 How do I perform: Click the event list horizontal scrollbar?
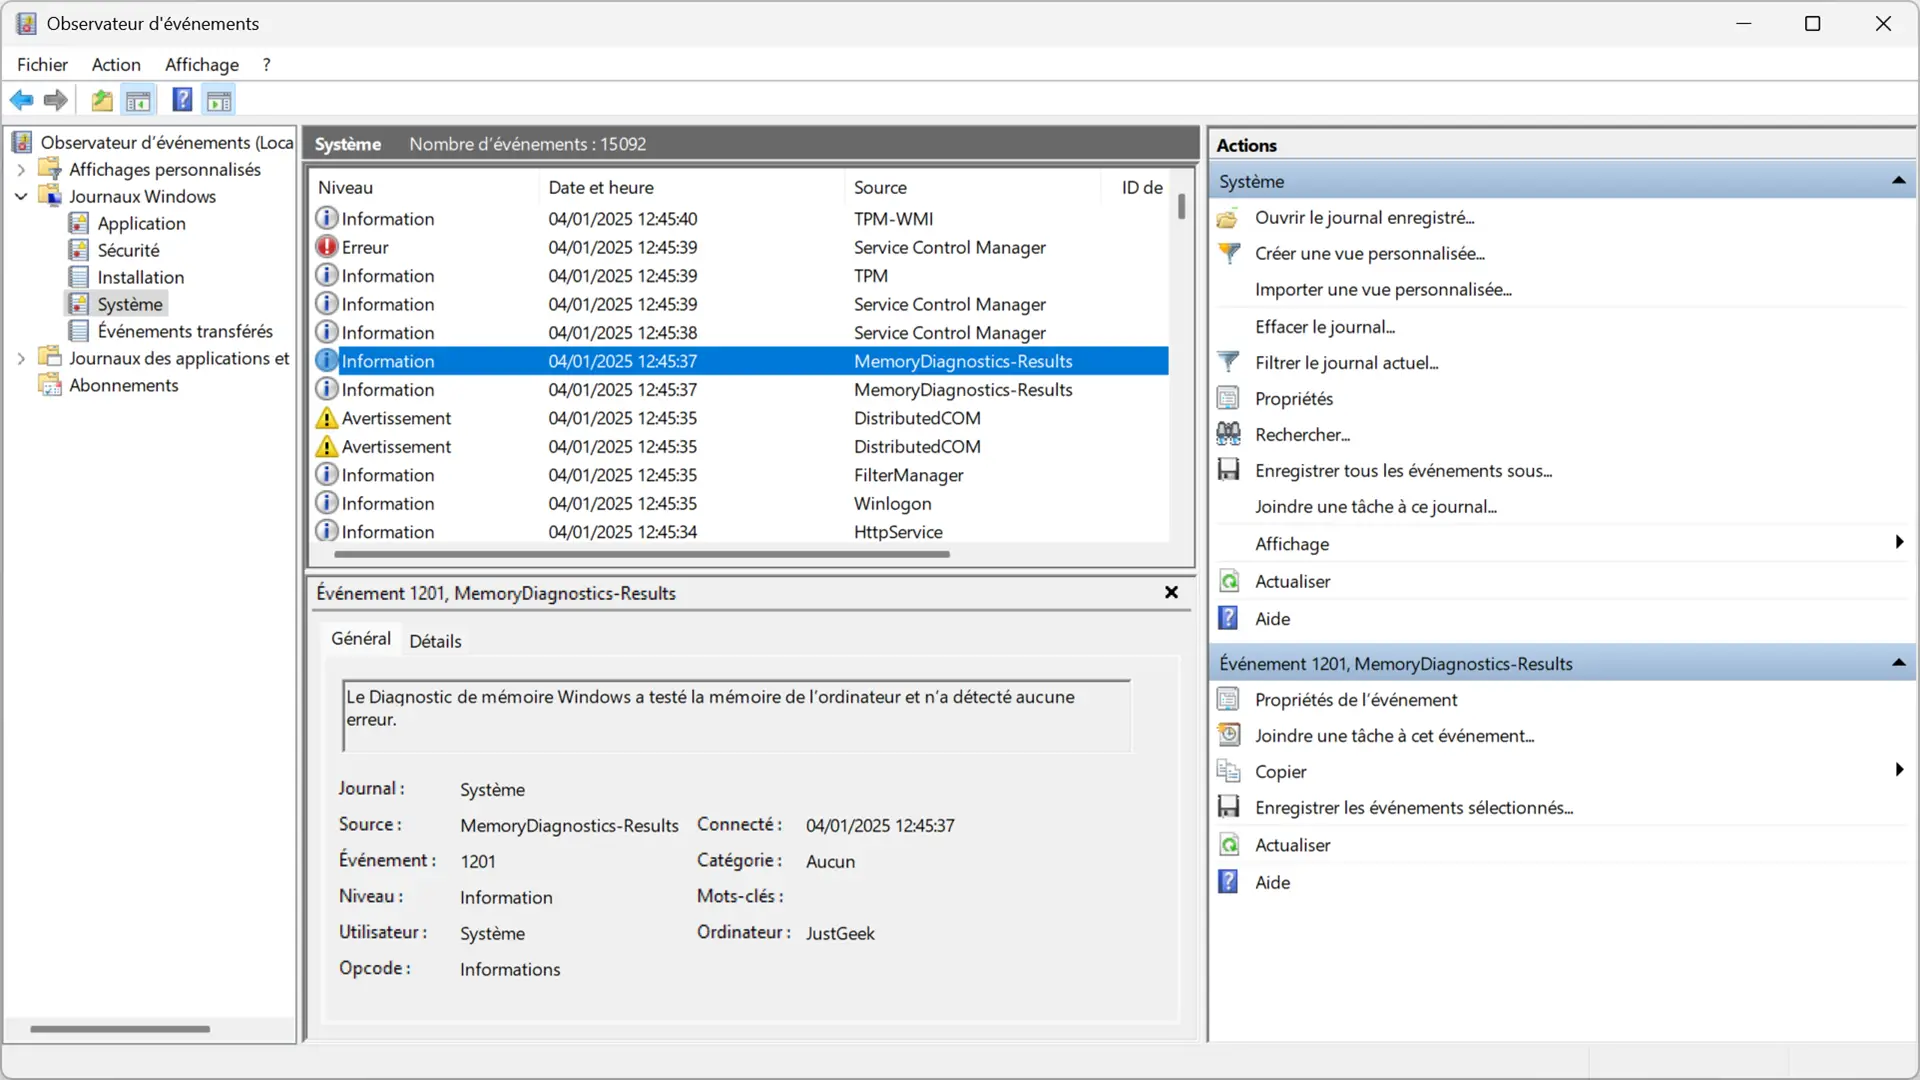point(642,554)
